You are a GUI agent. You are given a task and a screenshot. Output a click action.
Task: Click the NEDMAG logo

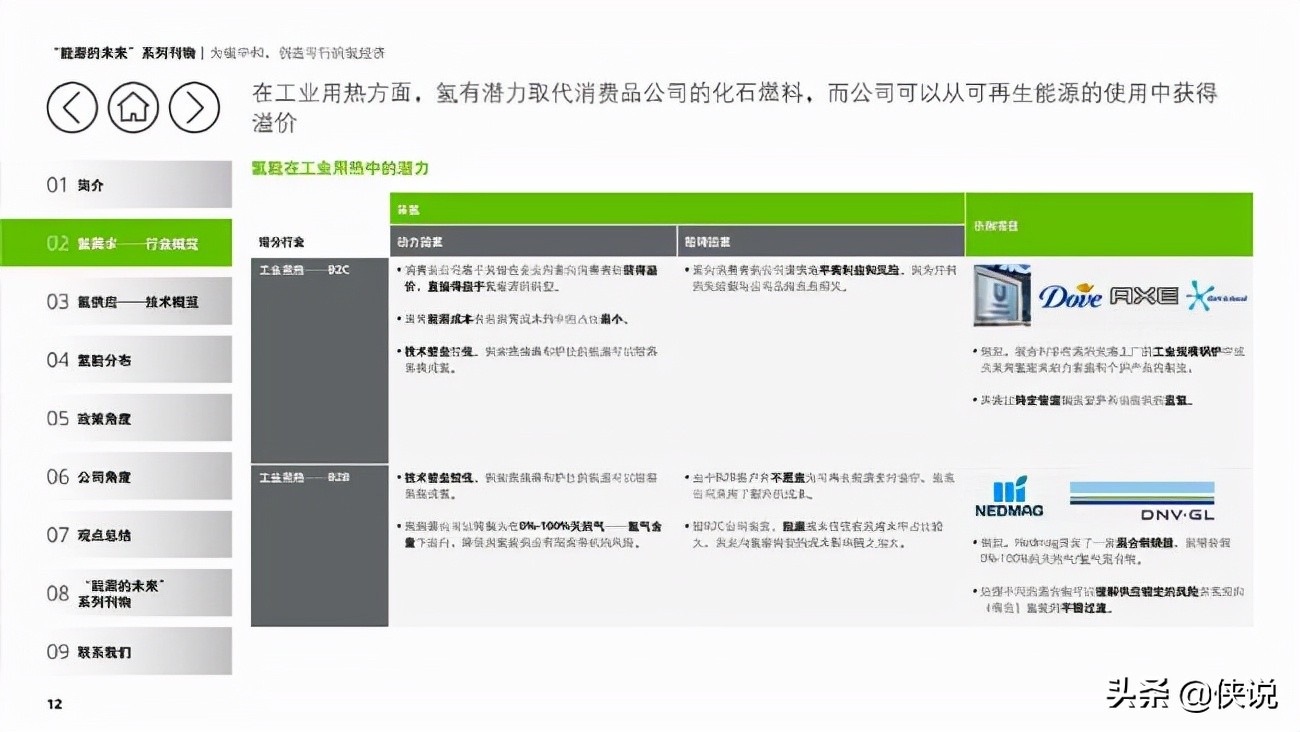(x=1008, y=498)
